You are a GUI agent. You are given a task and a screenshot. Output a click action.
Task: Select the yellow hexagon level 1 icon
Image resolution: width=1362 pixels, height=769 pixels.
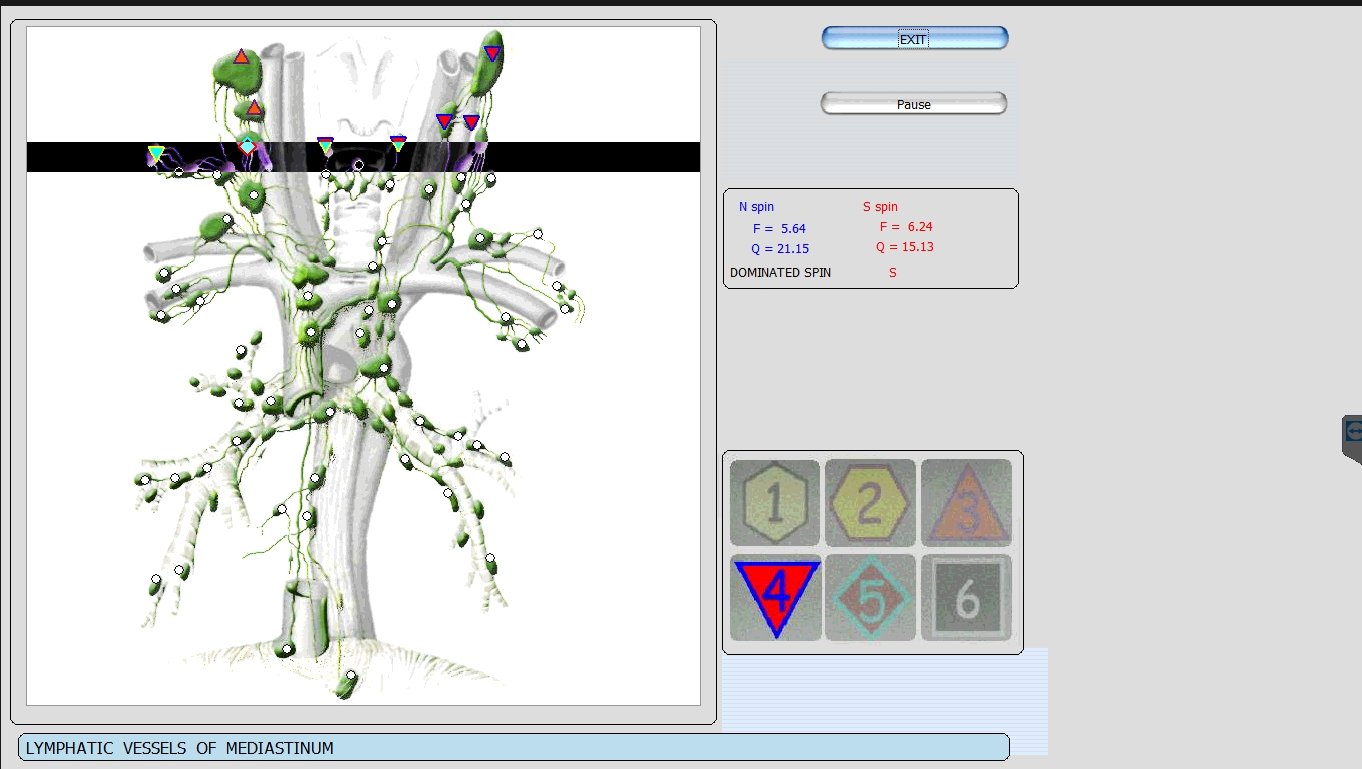775,503
